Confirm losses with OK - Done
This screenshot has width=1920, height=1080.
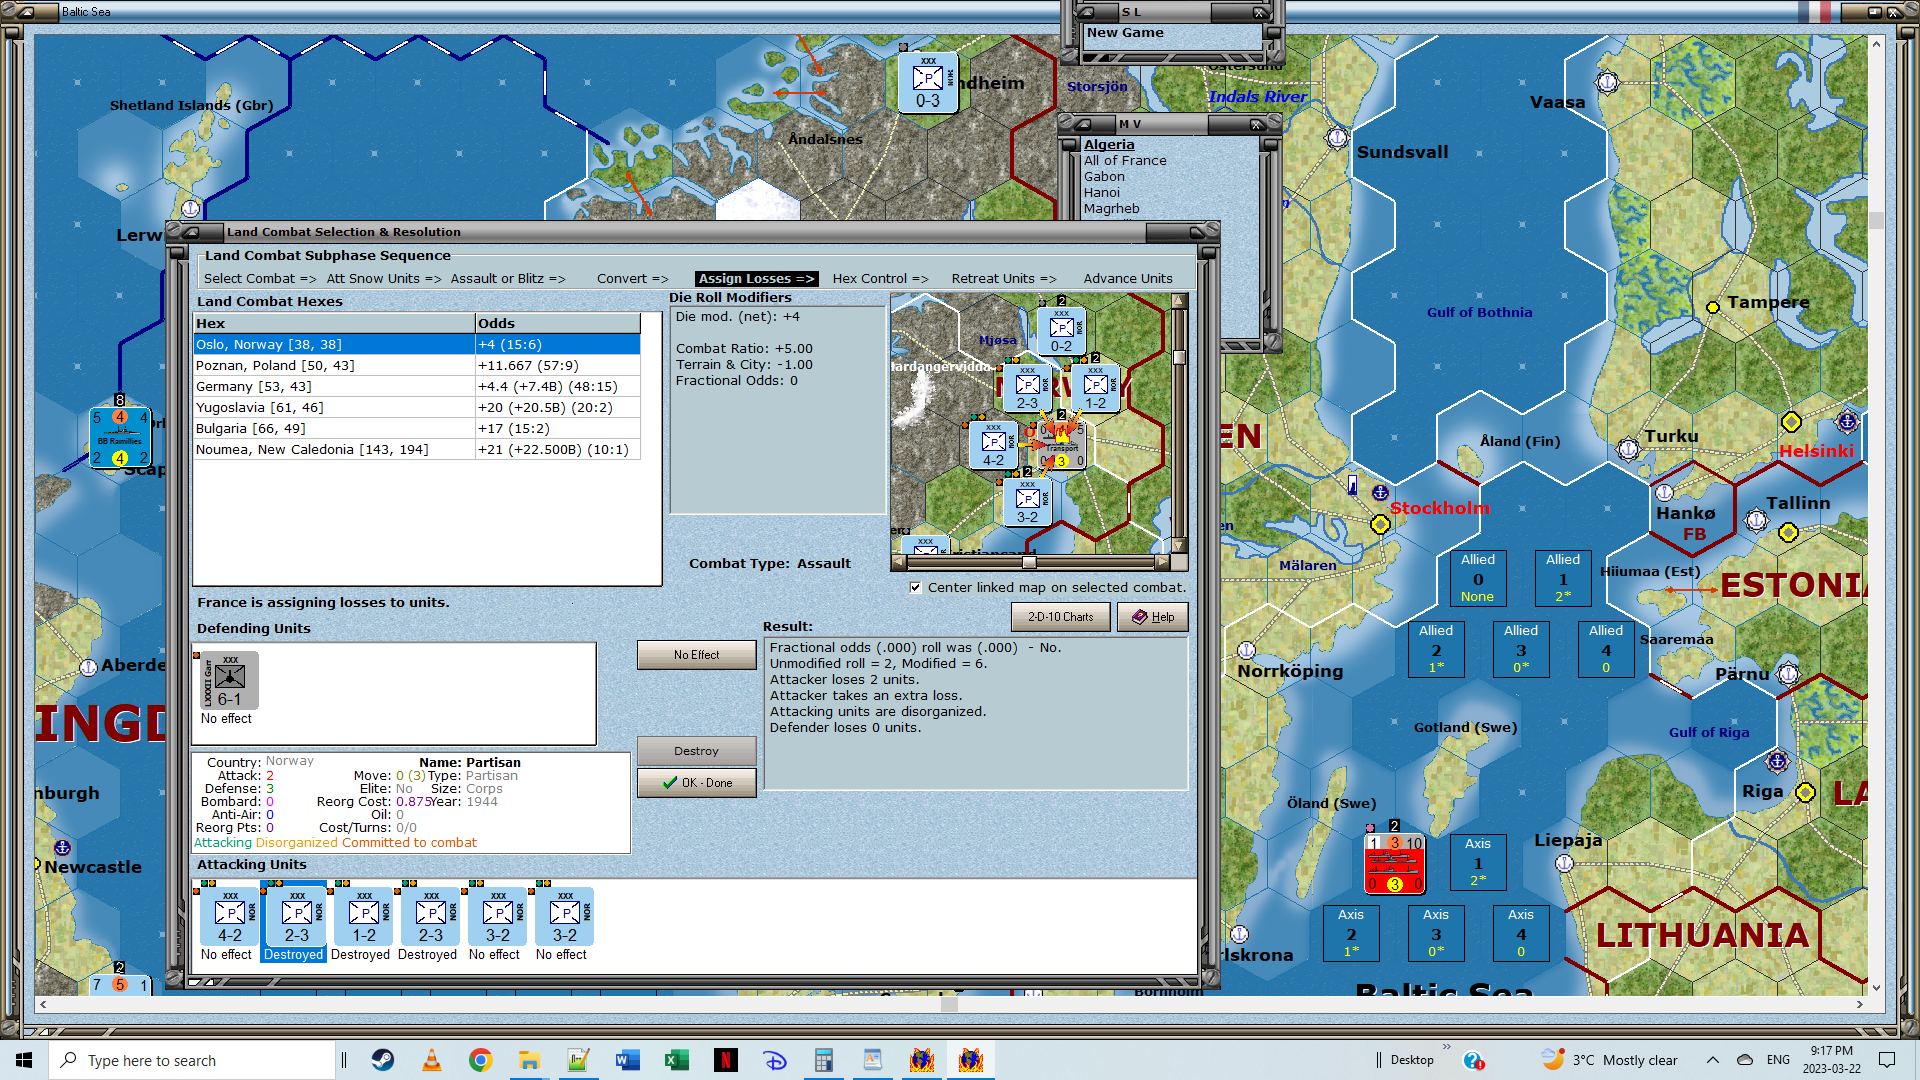[x=697, y=783]
